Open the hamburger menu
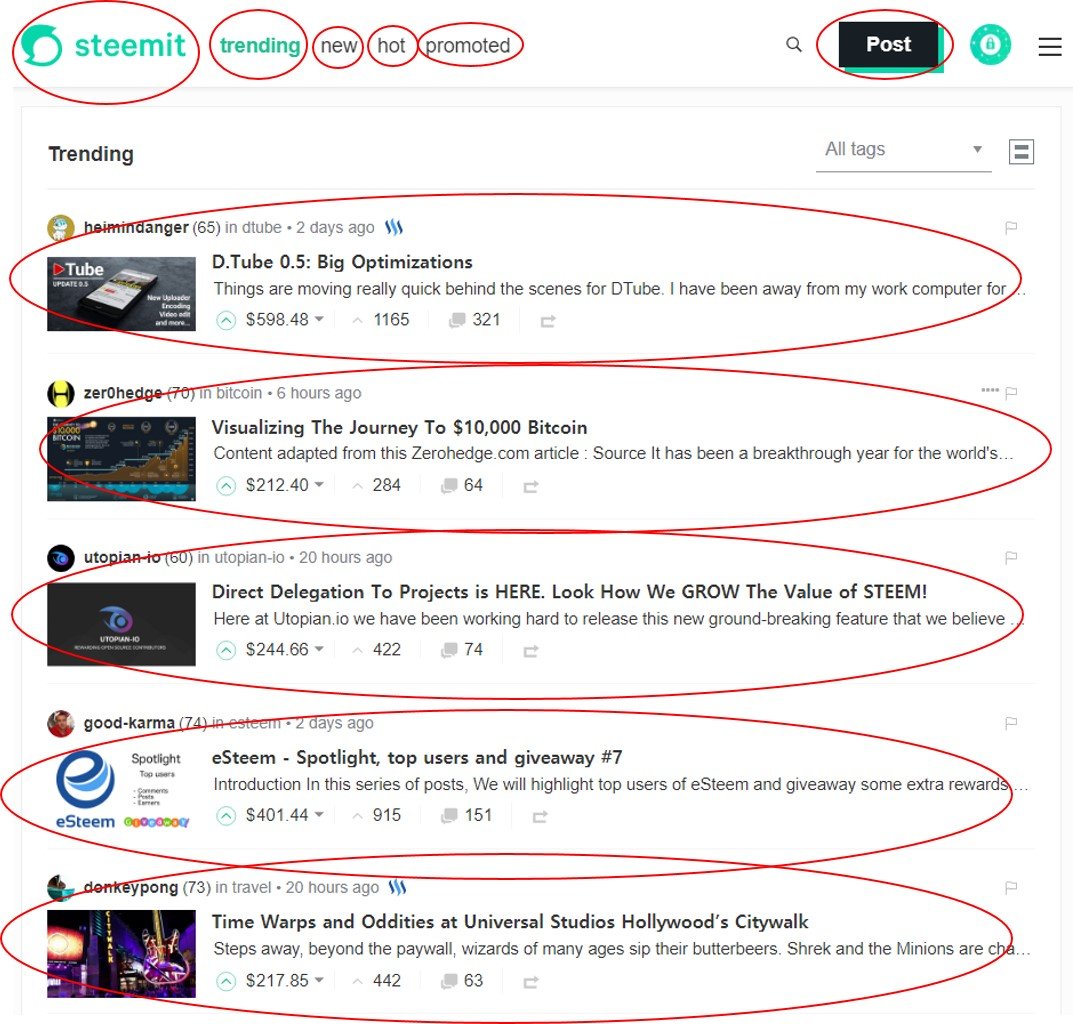 point(1050,46)
